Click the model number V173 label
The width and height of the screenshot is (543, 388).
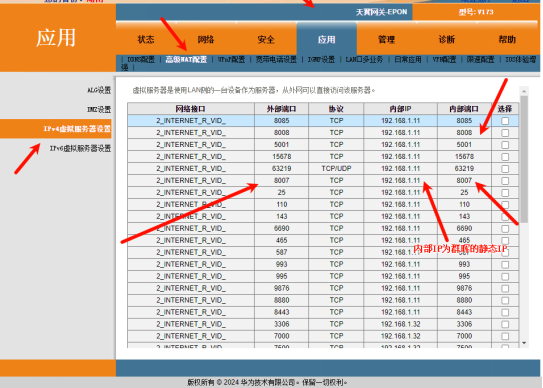(476, 12)
